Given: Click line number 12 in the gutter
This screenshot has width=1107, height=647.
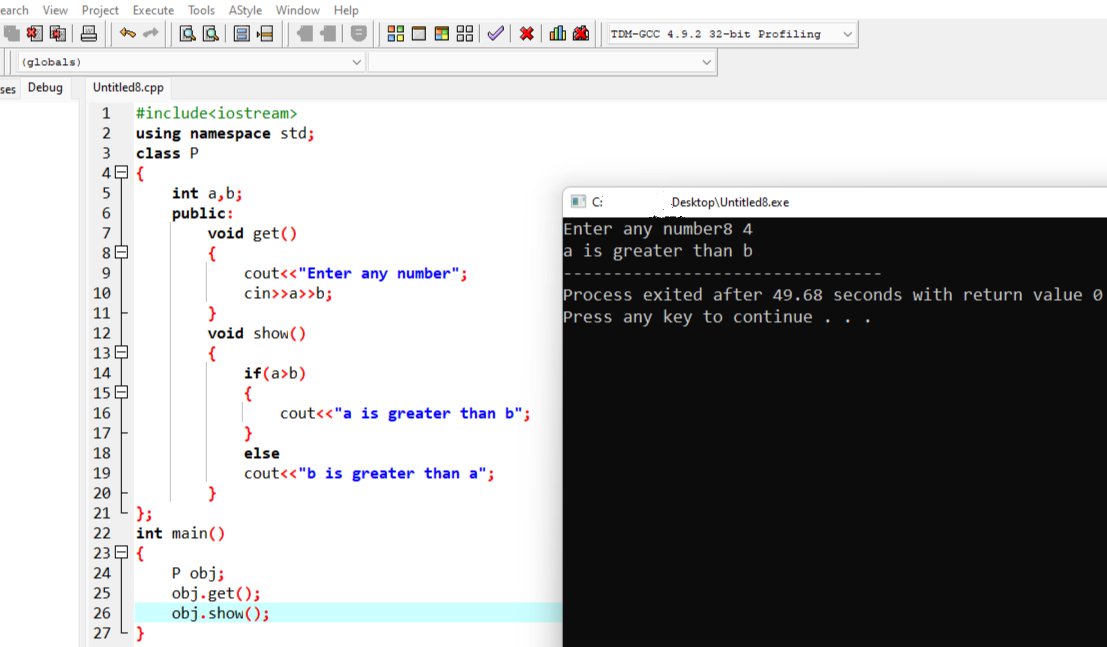Looking at the screenshot, I should point(102,333).
